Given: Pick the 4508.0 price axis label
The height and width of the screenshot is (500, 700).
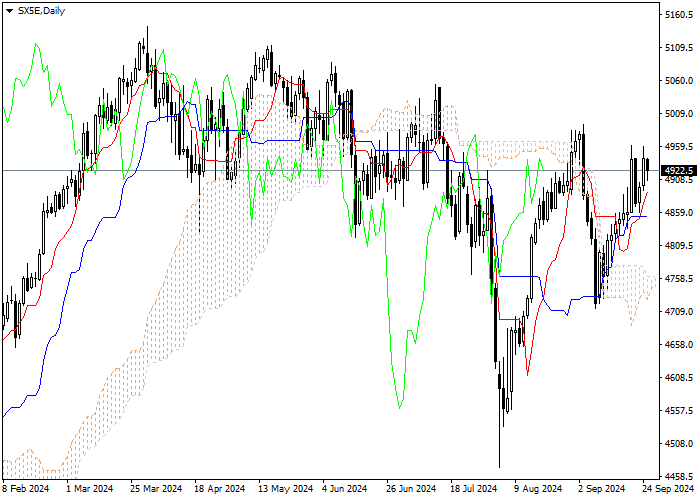Looking at the screenshot, I should [679, 444].
